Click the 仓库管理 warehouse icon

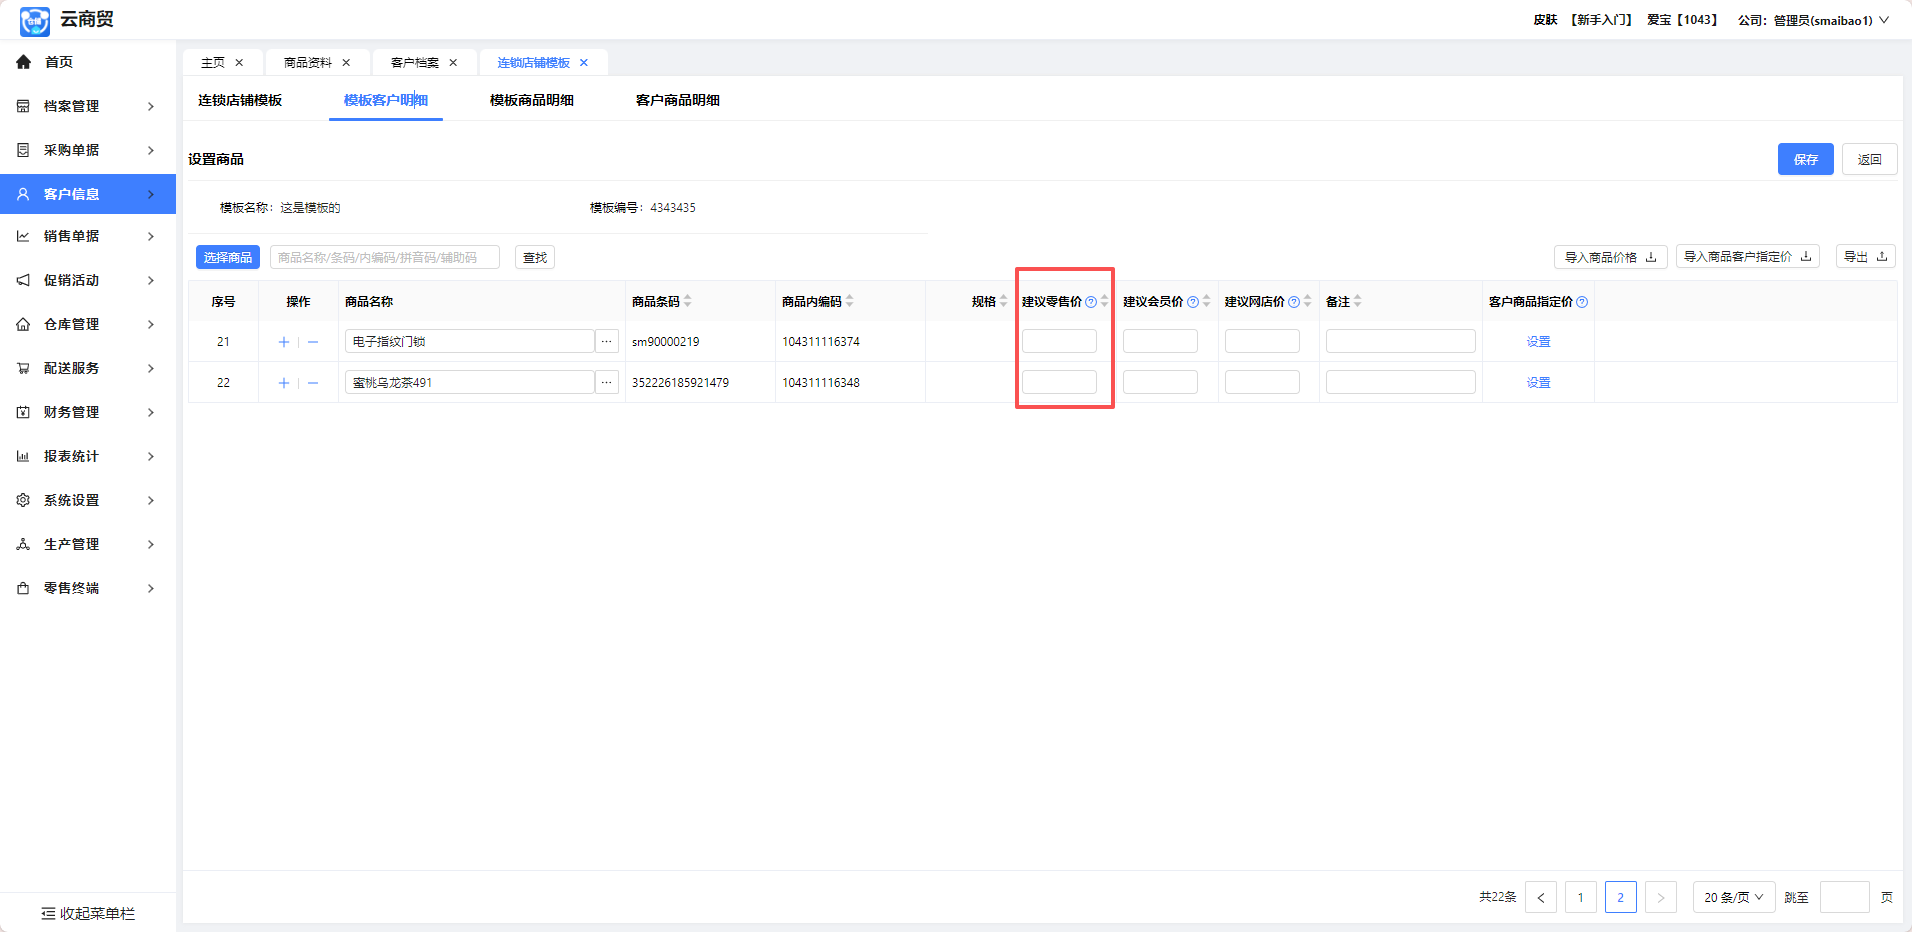pyautogui.click(x=23, y=324)
